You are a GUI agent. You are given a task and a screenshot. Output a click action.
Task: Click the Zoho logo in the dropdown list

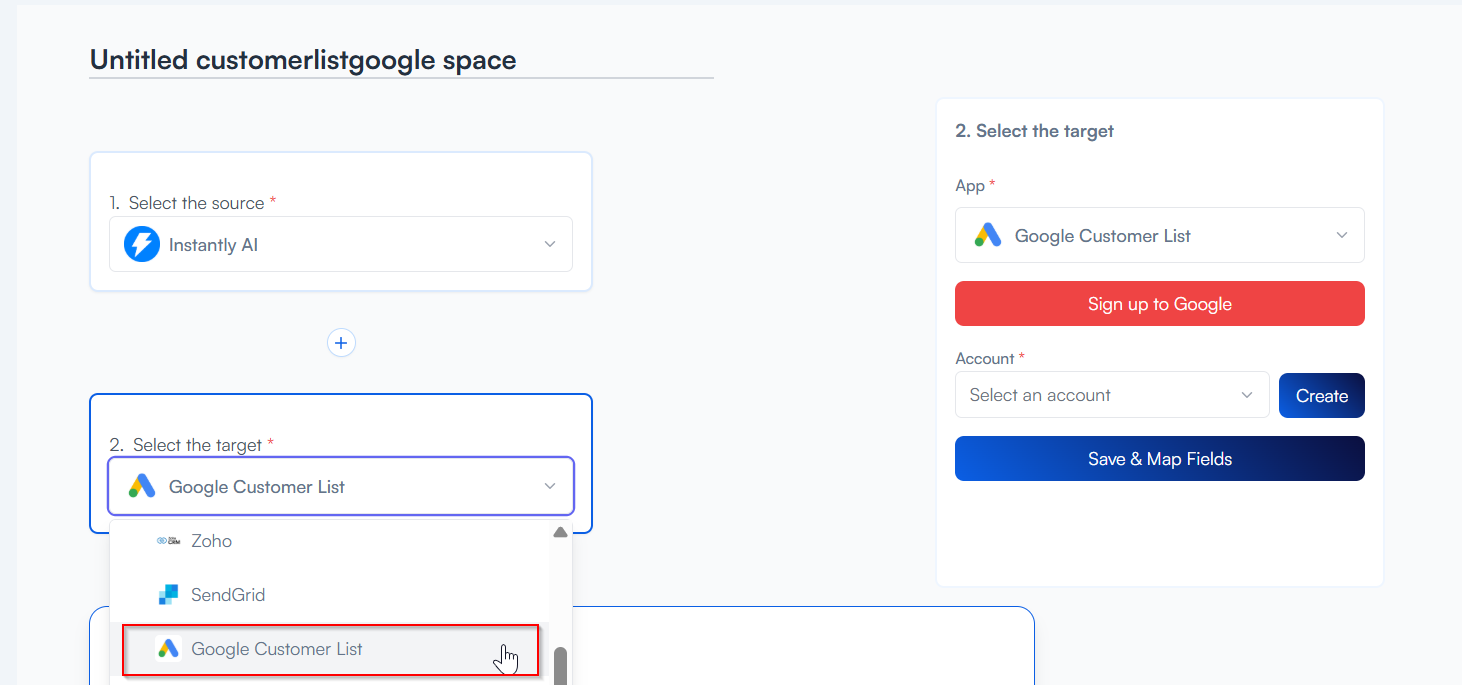167,541
